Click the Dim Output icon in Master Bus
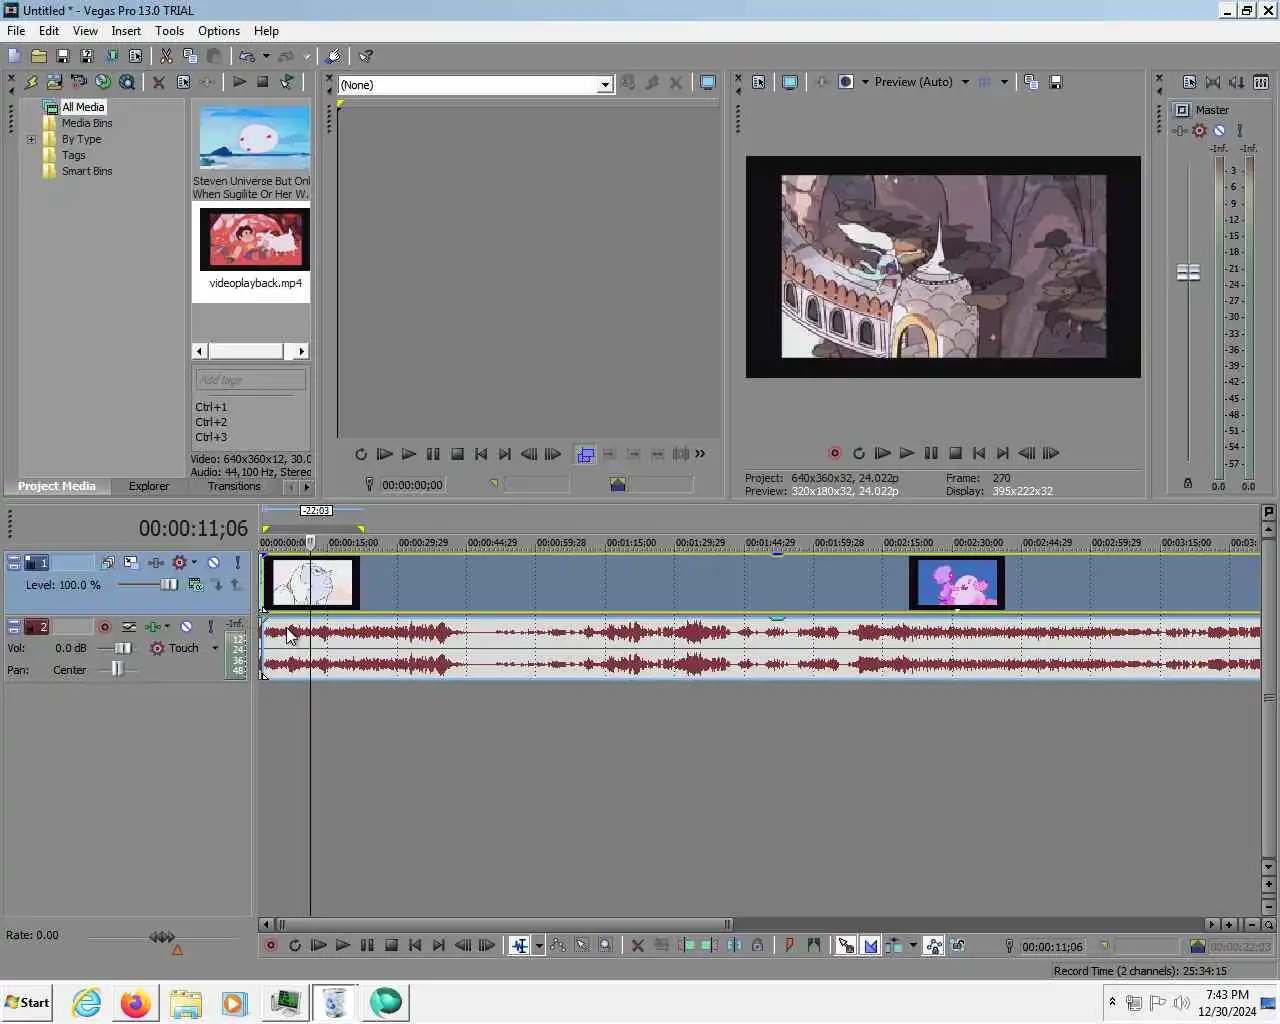Image resolution: width=1280 pixels, height=1024 pixels. point(1237,82)
